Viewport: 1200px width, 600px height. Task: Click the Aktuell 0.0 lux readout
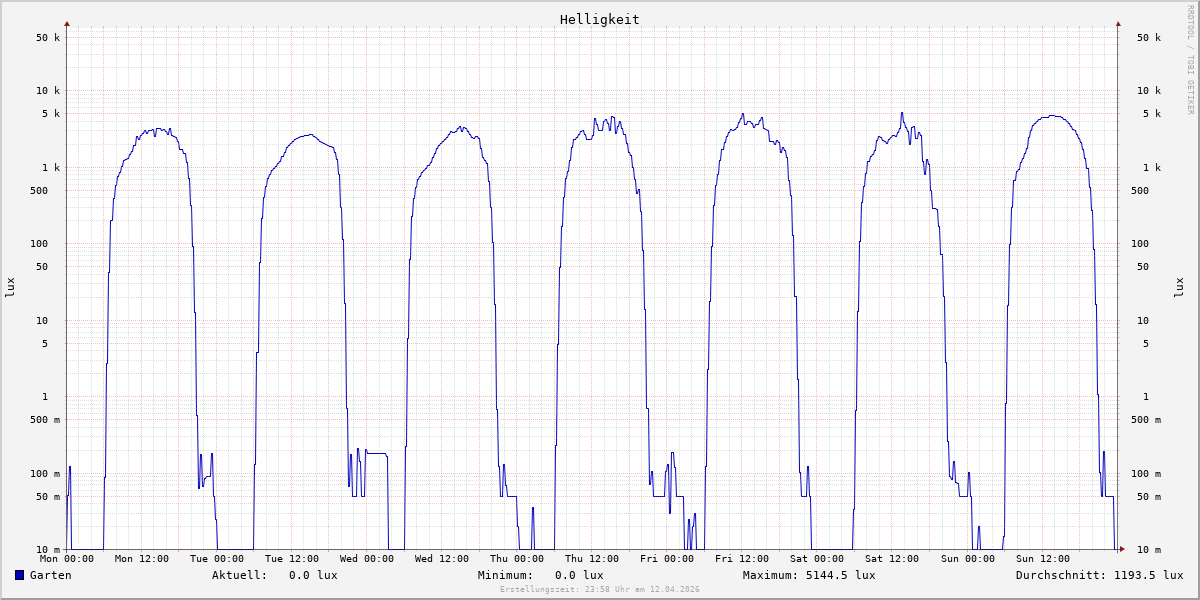(x=274, y=575)
